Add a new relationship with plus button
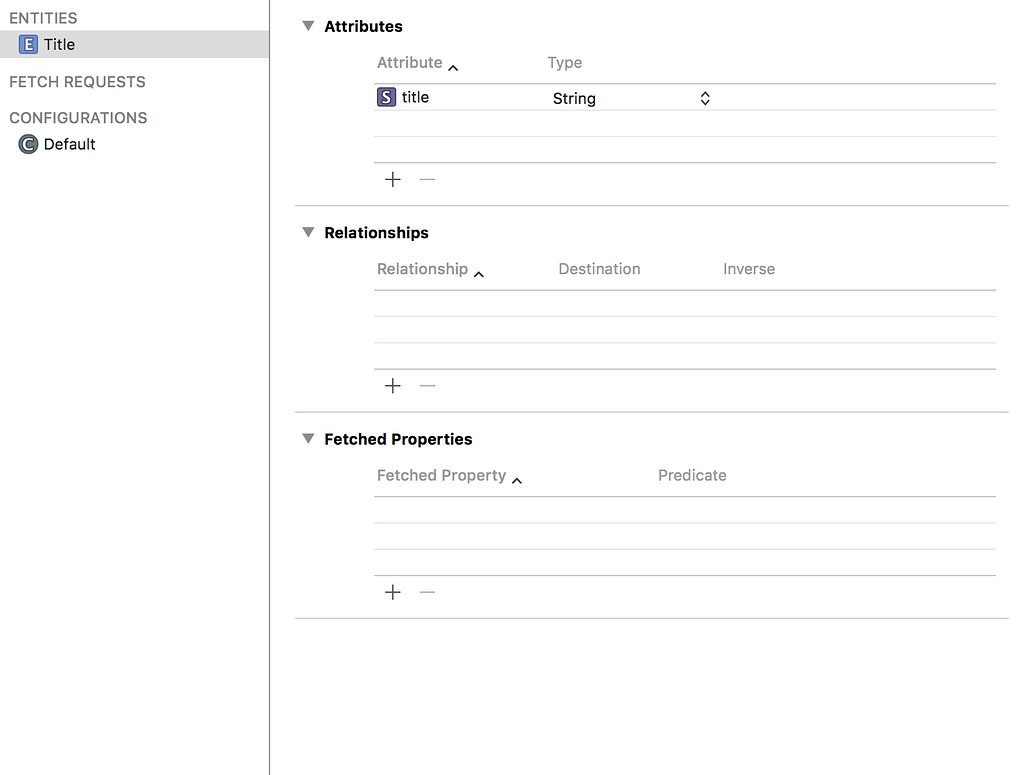Screen dimensions: 1024x775 point(392,386)
